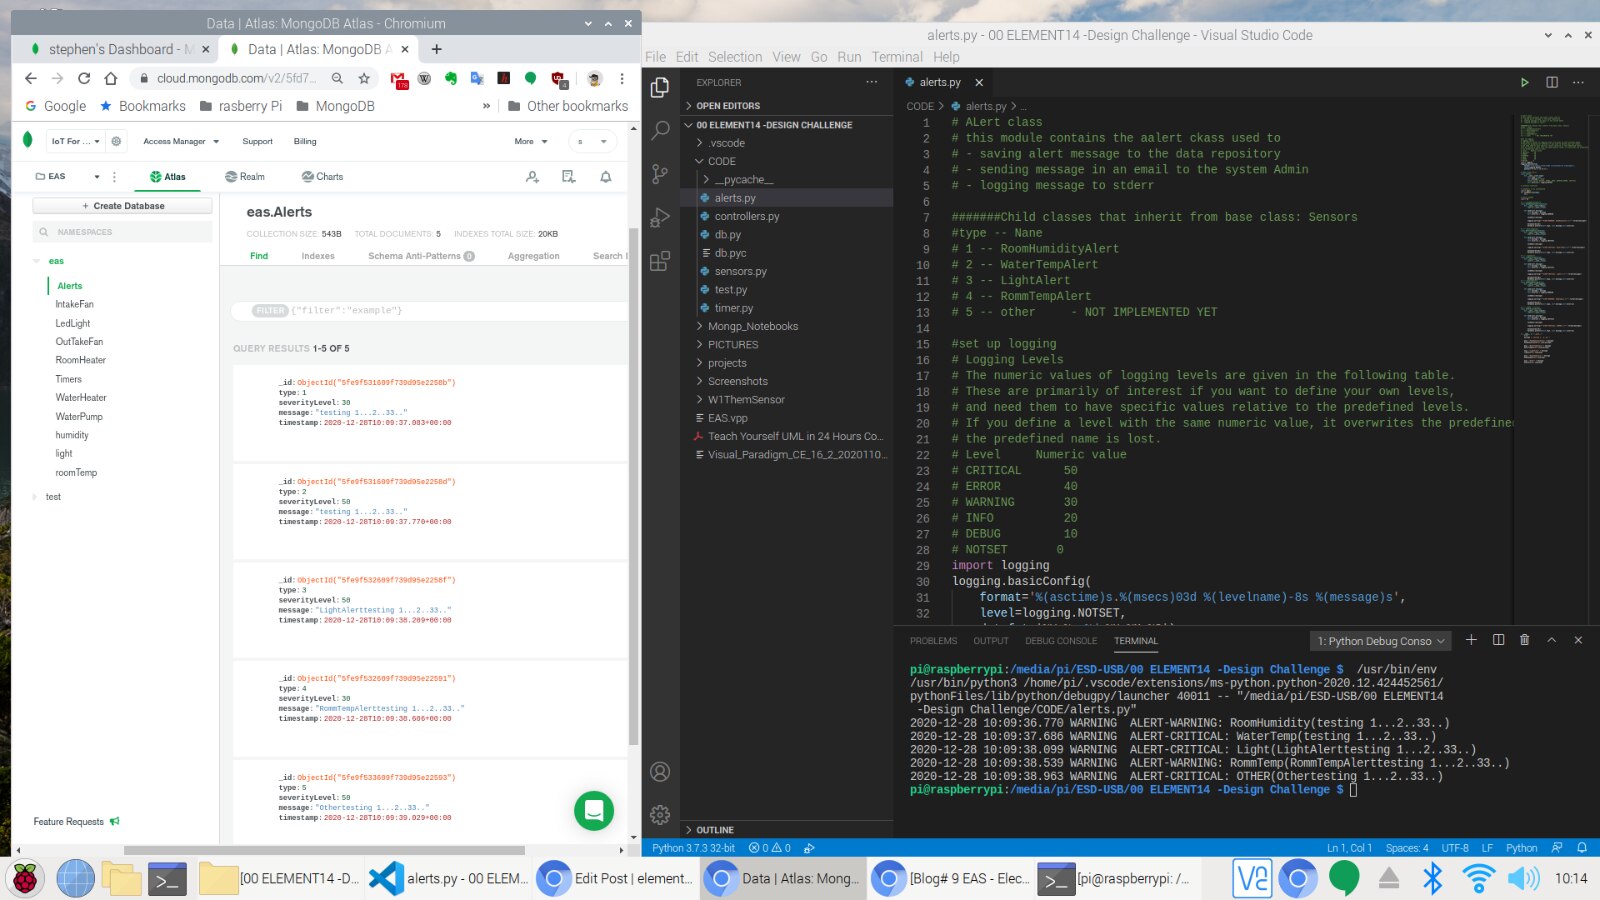Click the Create Database button
The image size is (1600, 900).
pyautogui.click(x=123, y=206)
